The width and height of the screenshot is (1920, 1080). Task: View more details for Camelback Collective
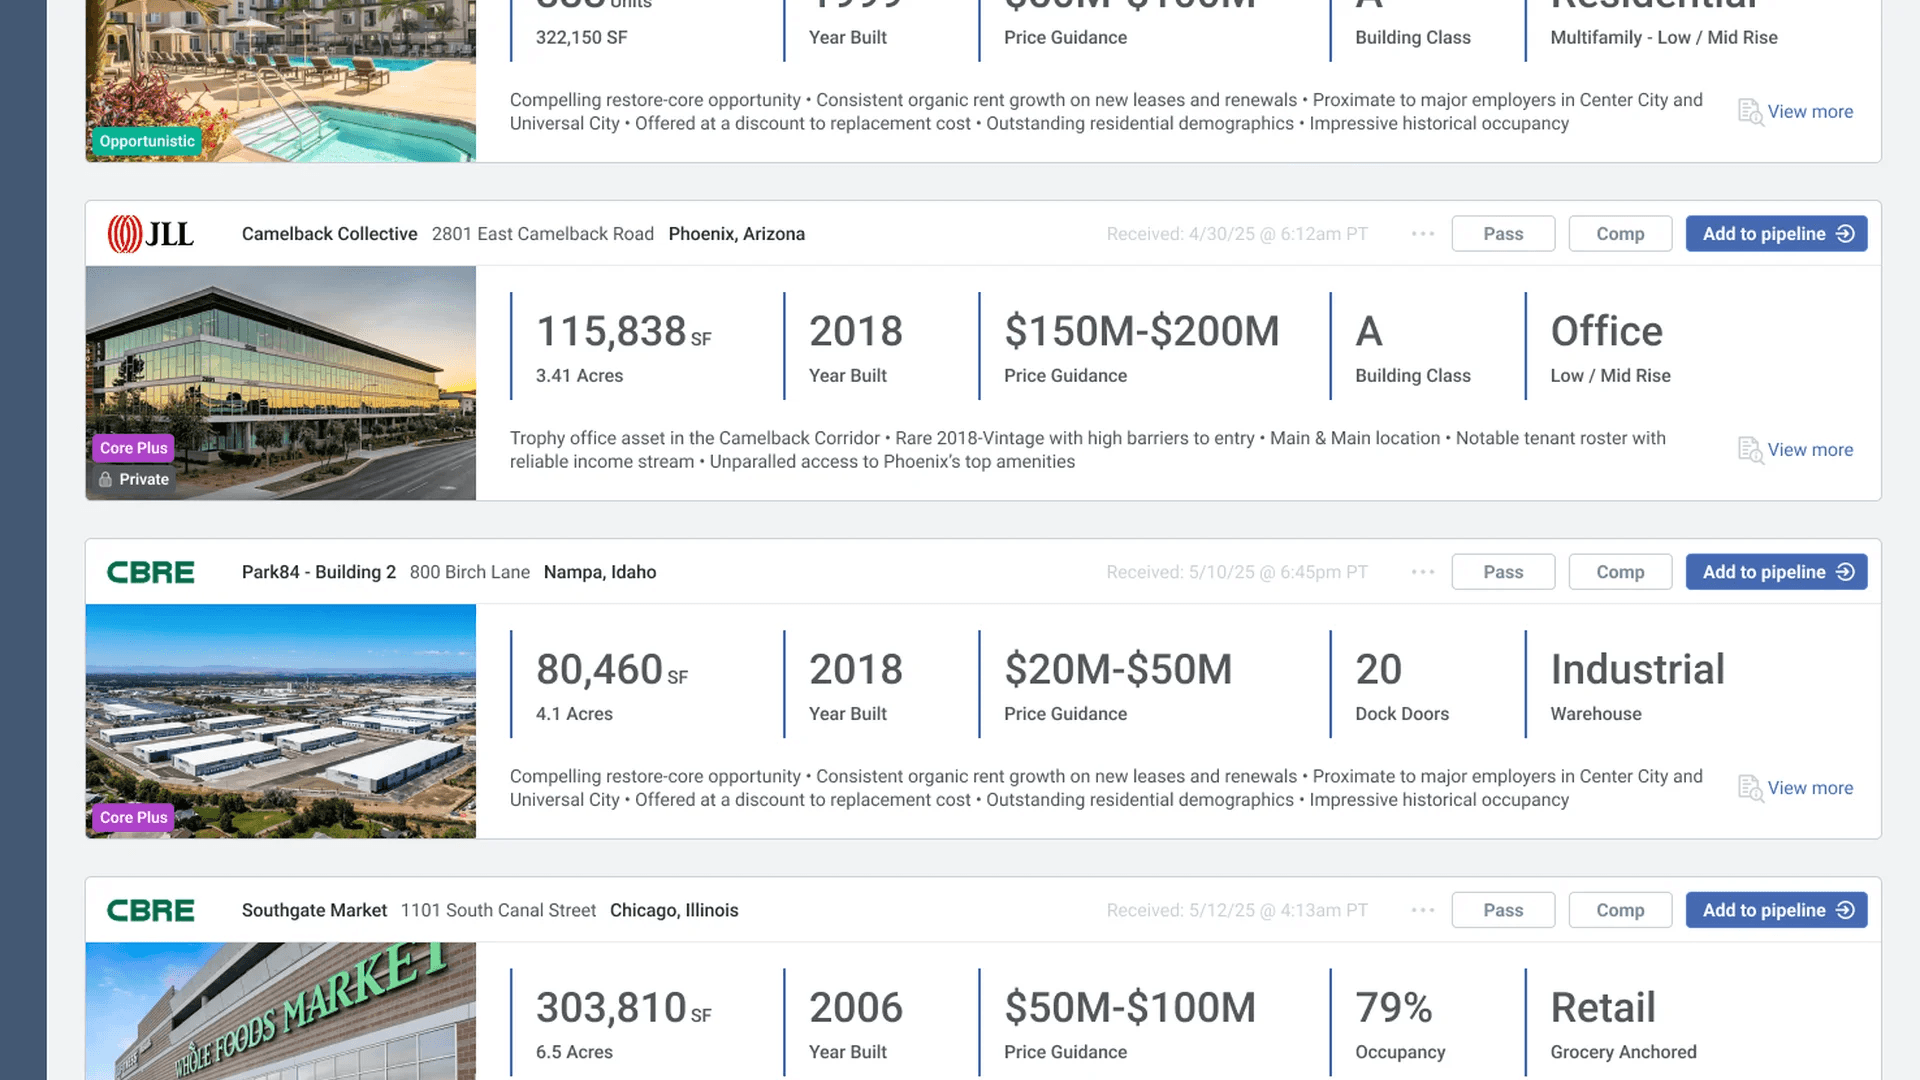(1810, 450)
